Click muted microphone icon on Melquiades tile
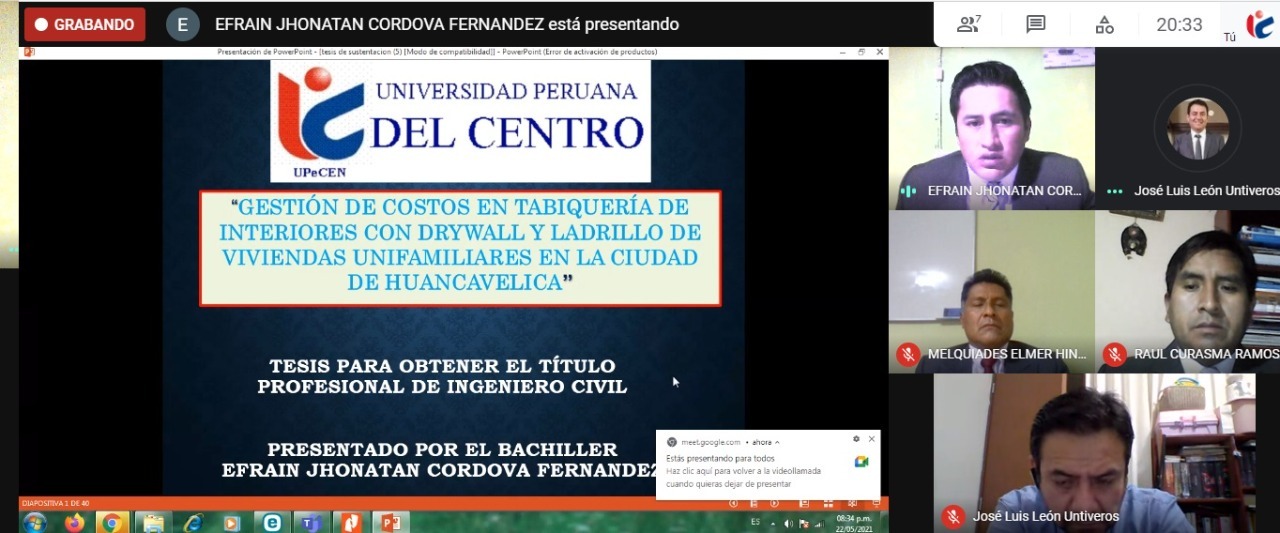The width and height of the screenshot is (1280, 533). click(x=908, y=354)
